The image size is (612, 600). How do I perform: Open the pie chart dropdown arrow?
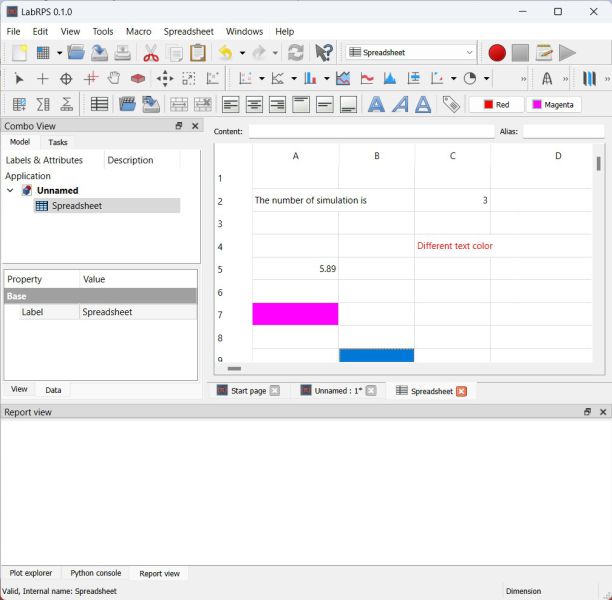tap(487, 79)
